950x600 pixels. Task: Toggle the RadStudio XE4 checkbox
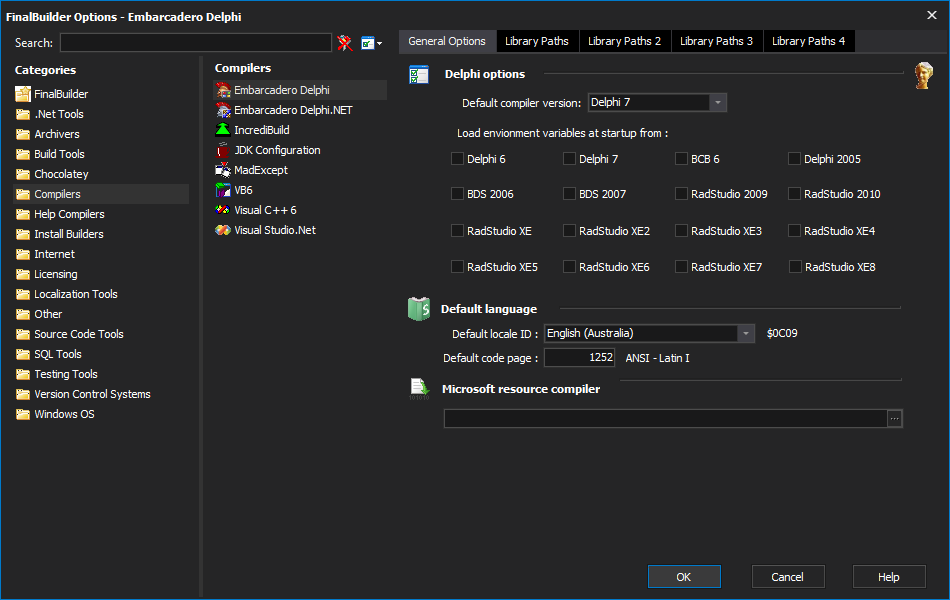click(794, 231)
